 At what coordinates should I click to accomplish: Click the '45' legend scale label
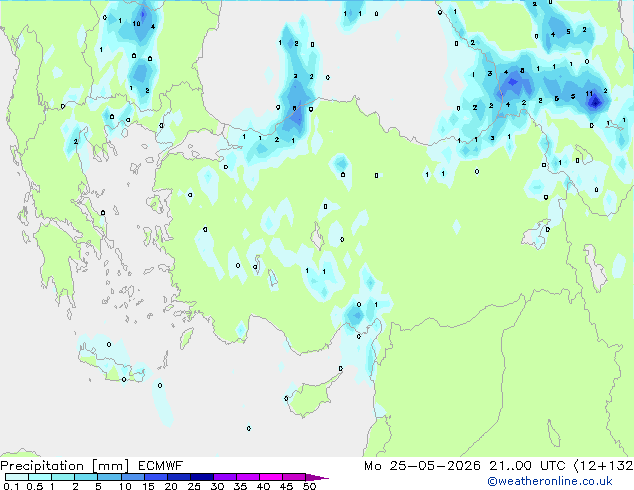coord(286,486)
